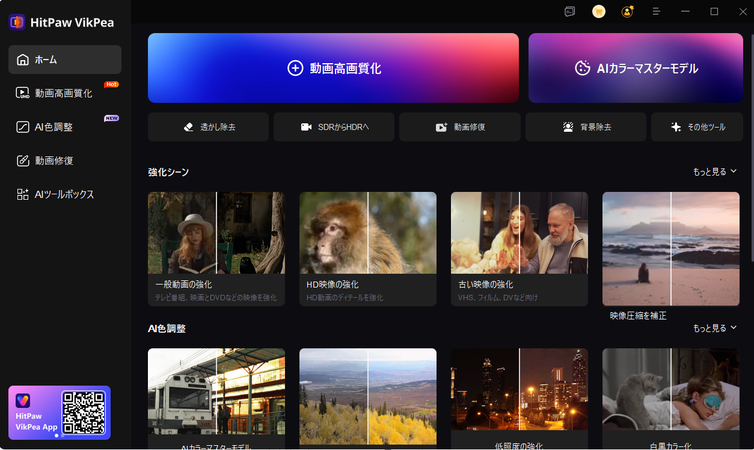
Task: Expand もっと見る next to AI色調整
Action: (x=714, y=328)
